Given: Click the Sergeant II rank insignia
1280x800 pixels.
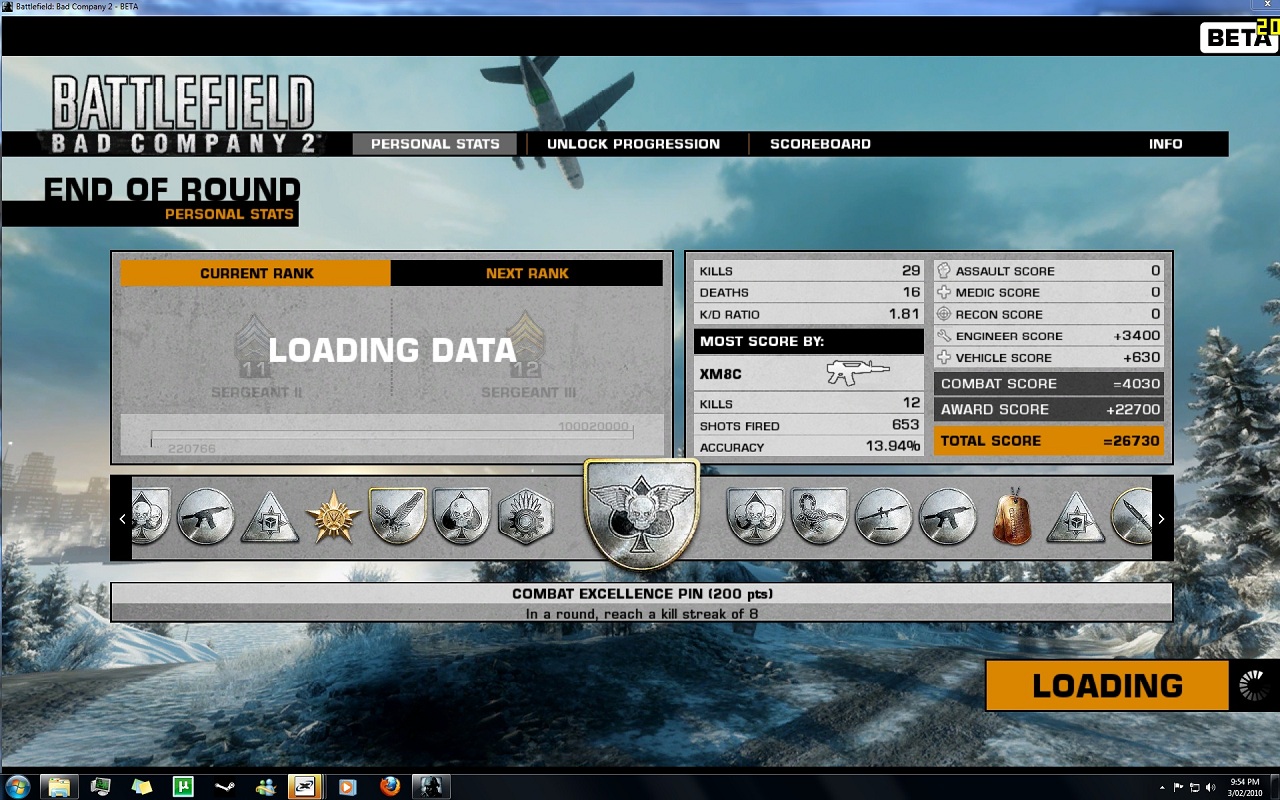Looking at the screenshot, I should click(256, 344).
